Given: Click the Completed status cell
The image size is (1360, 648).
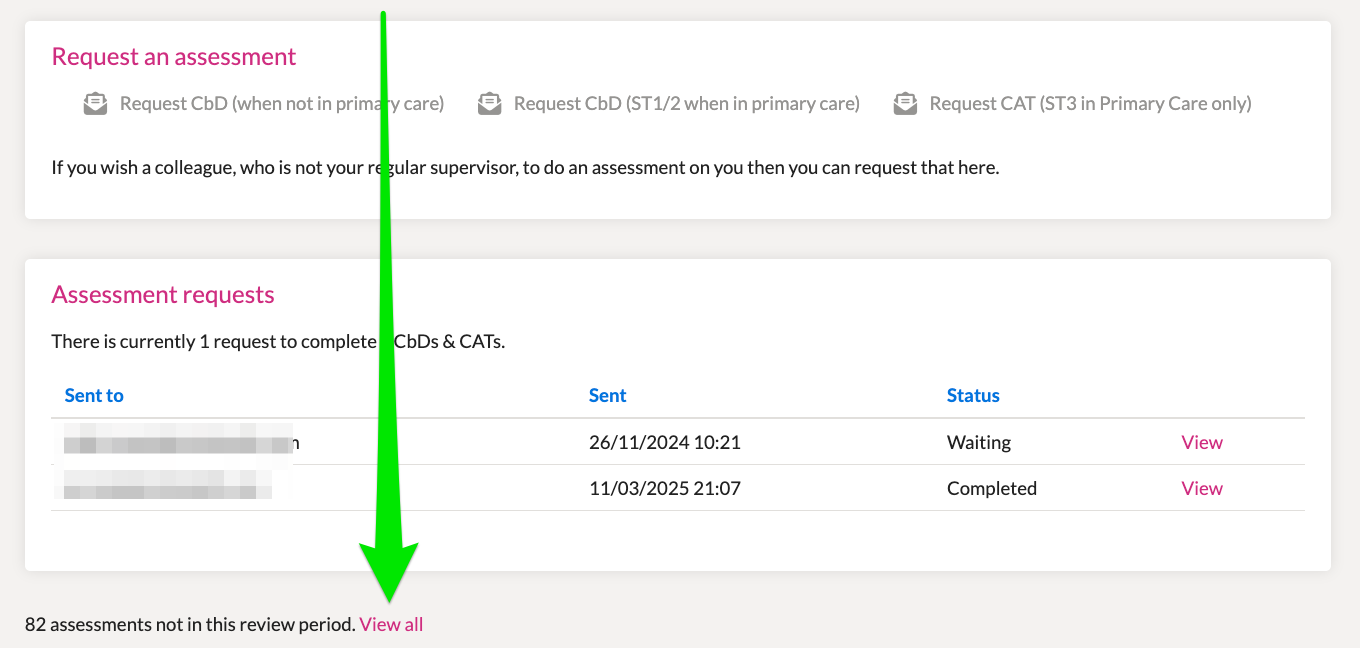Looking at the screenshot, I should tap(992, 488).
